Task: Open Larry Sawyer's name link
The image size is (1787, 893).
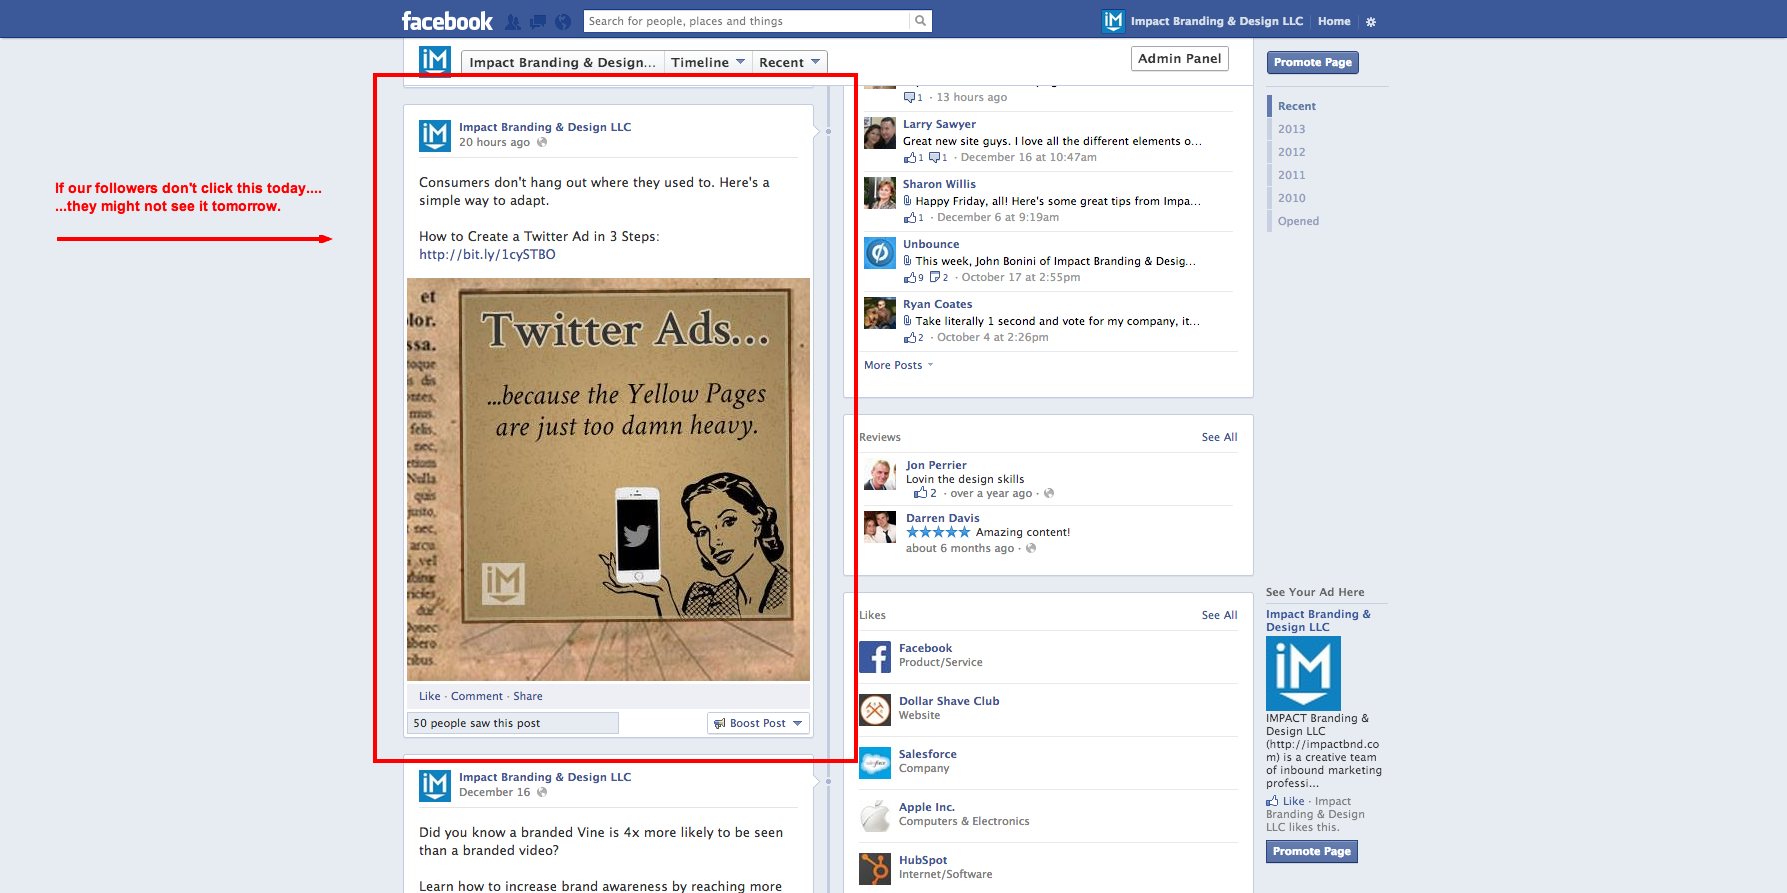Action: click(939, 124)
